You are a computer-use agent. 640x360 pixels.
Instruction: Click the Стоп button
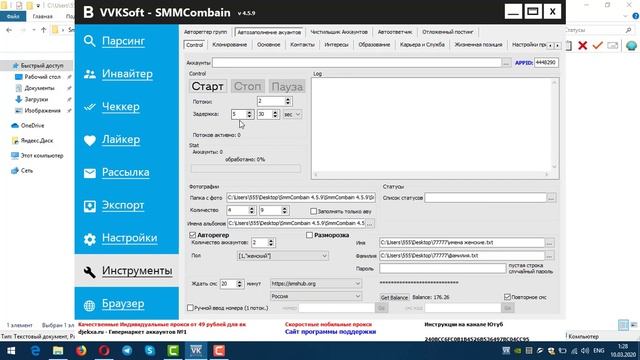[x=247, y=87]
